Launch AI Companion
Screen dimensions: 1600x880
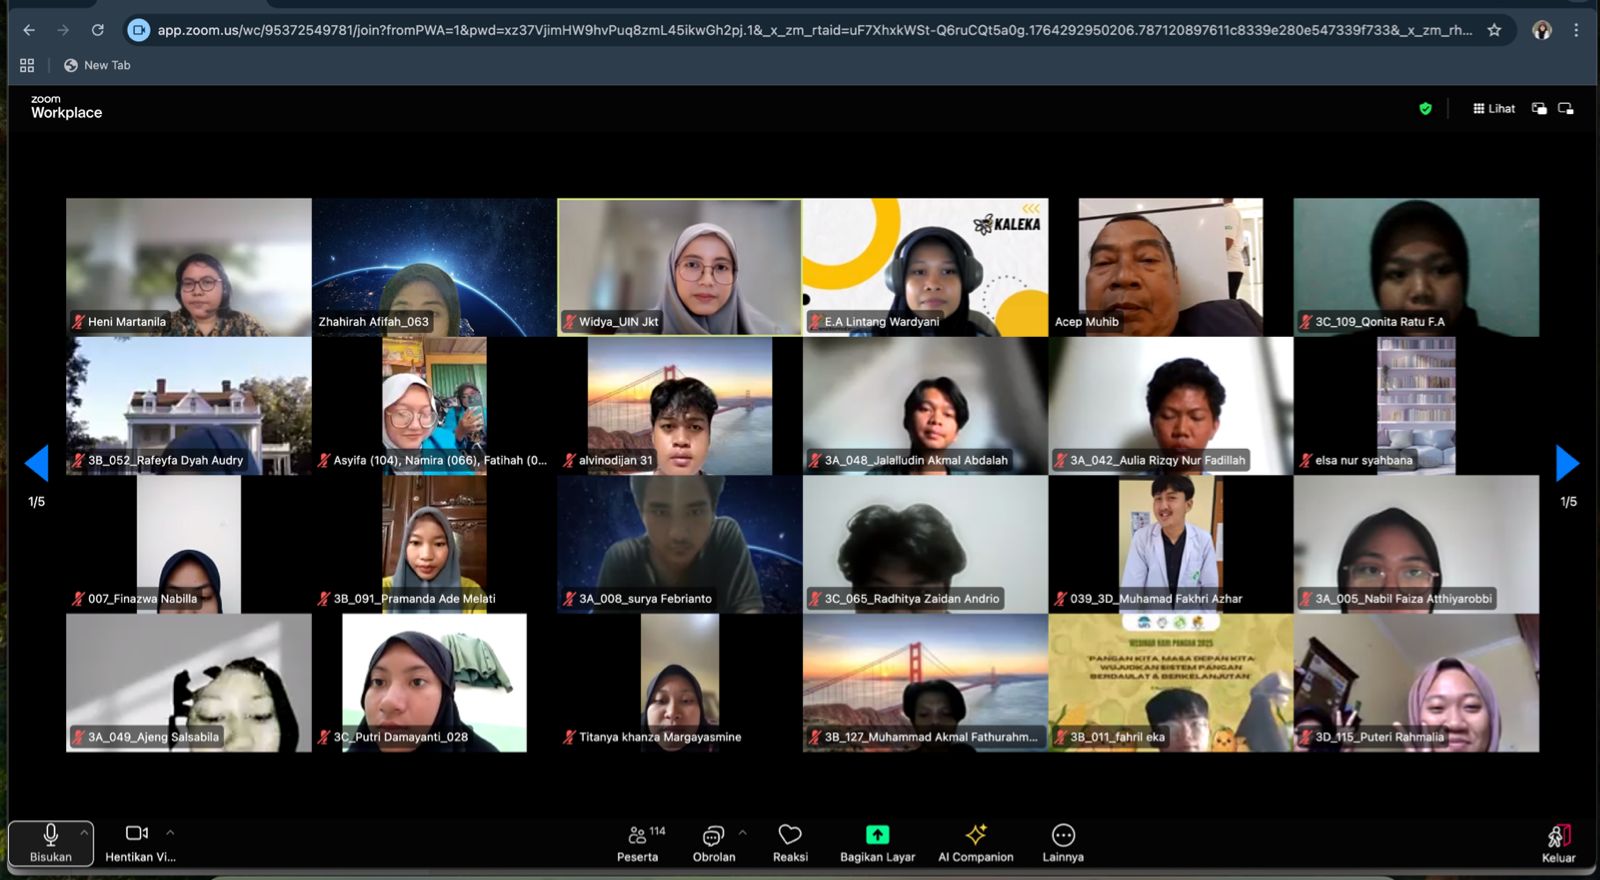click(975, 842)
